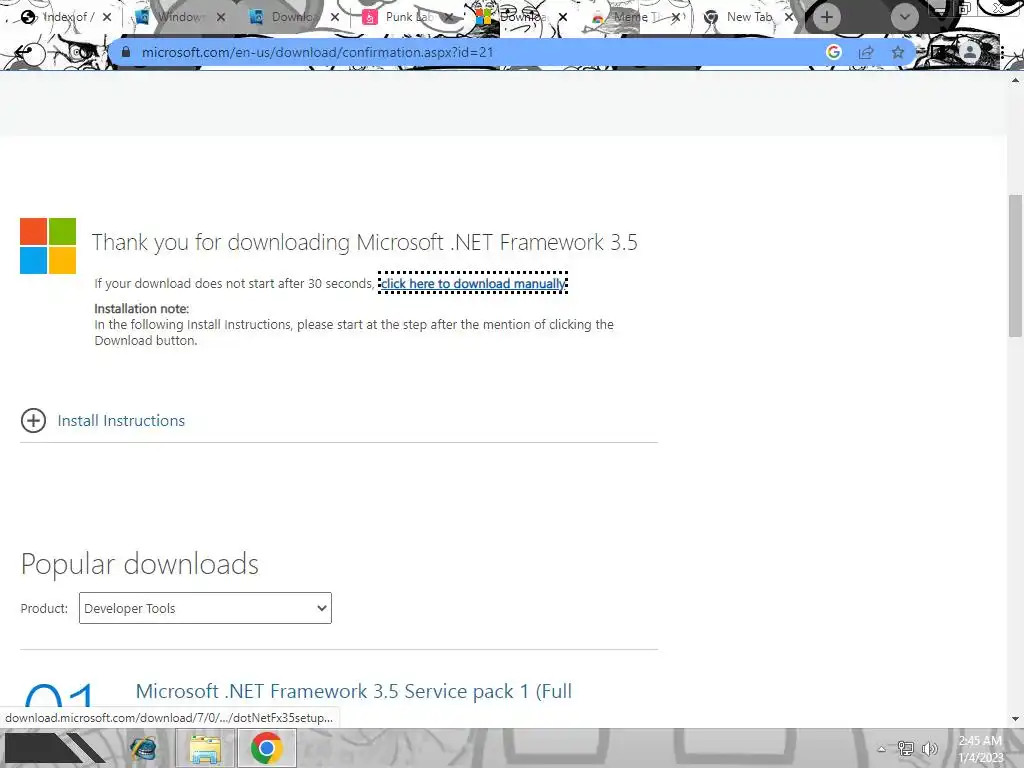Open the Product dropdown showing Developer Tools
The height and width of the screenshot is (768, 1024).
pyautogui.click(x=205, y=608)
